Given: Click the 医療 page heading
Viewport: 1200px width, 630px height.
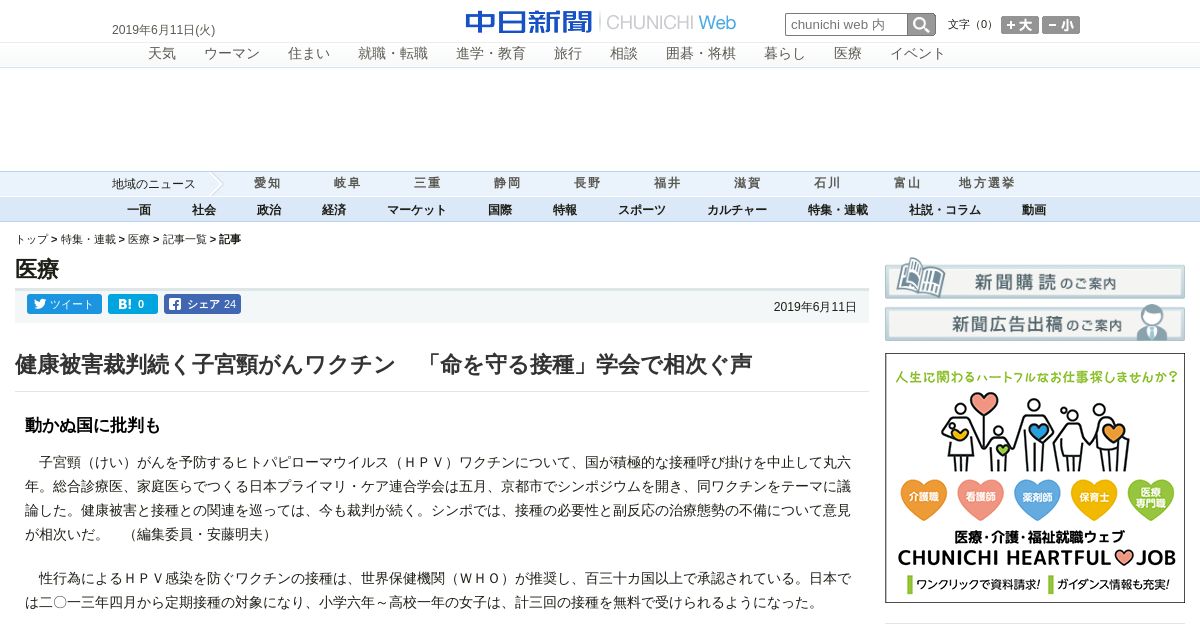Looking at the screenshot, I should [x=37, y=269].
